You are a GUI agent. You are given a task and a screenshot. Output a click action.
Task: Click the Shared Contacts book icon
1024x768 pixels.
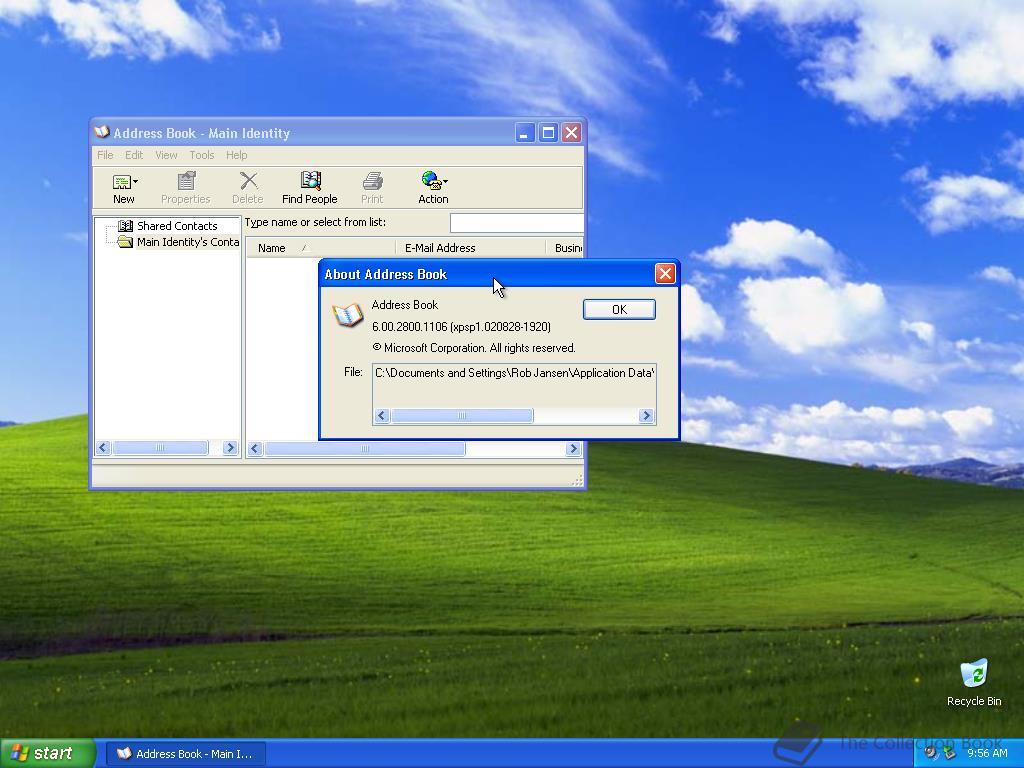[x=125, y=226]
